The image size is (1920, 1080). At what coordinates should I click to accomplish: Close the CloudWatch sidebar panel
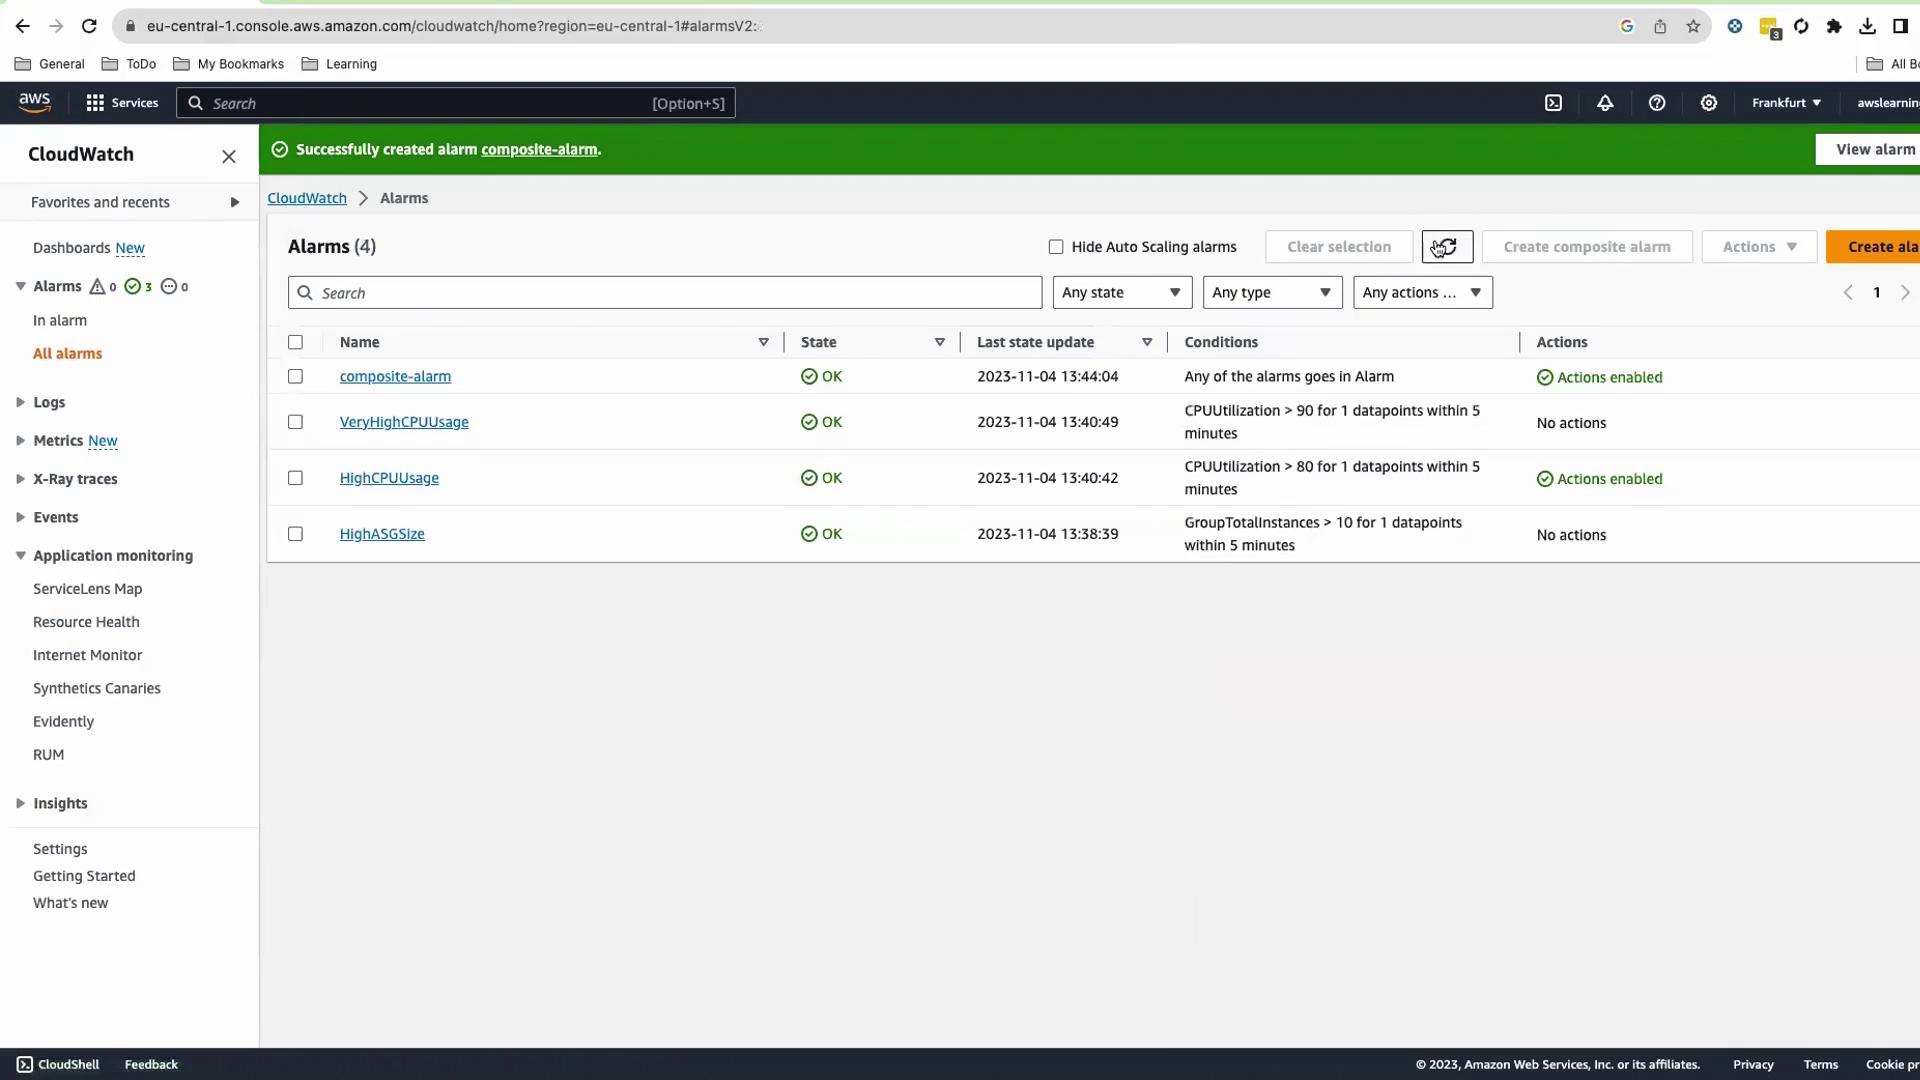[x=229, y=156]
